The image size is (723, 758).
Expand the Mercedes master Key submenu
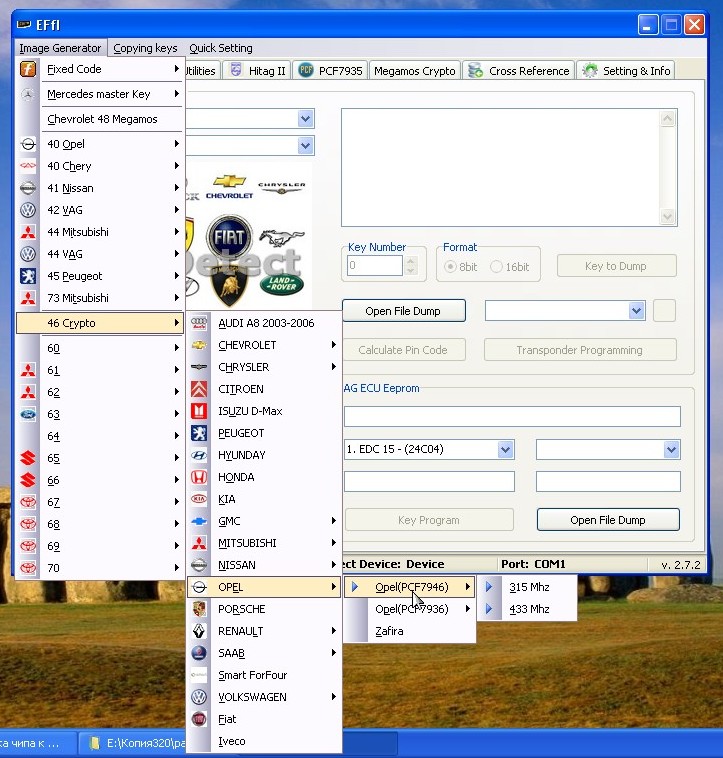[x=100, y=94]
